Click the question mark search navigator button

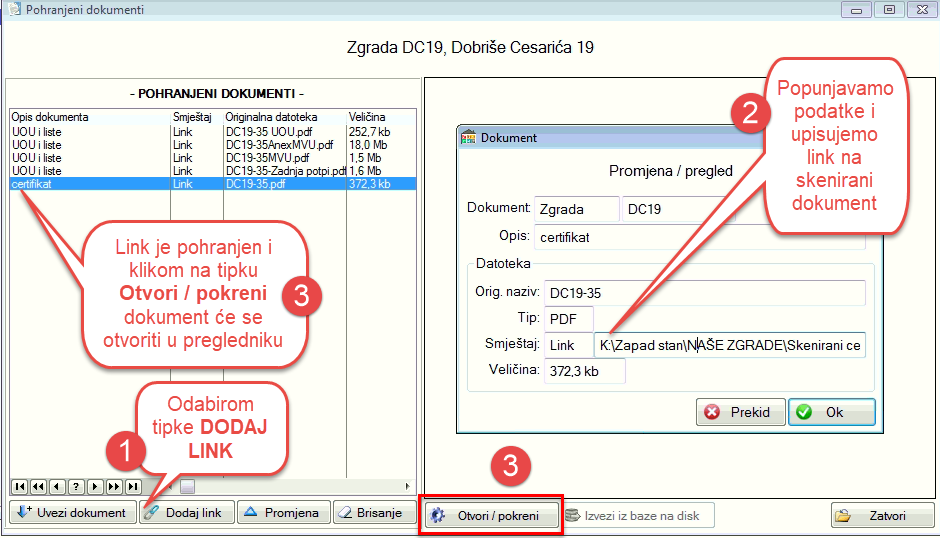(76, 486)
